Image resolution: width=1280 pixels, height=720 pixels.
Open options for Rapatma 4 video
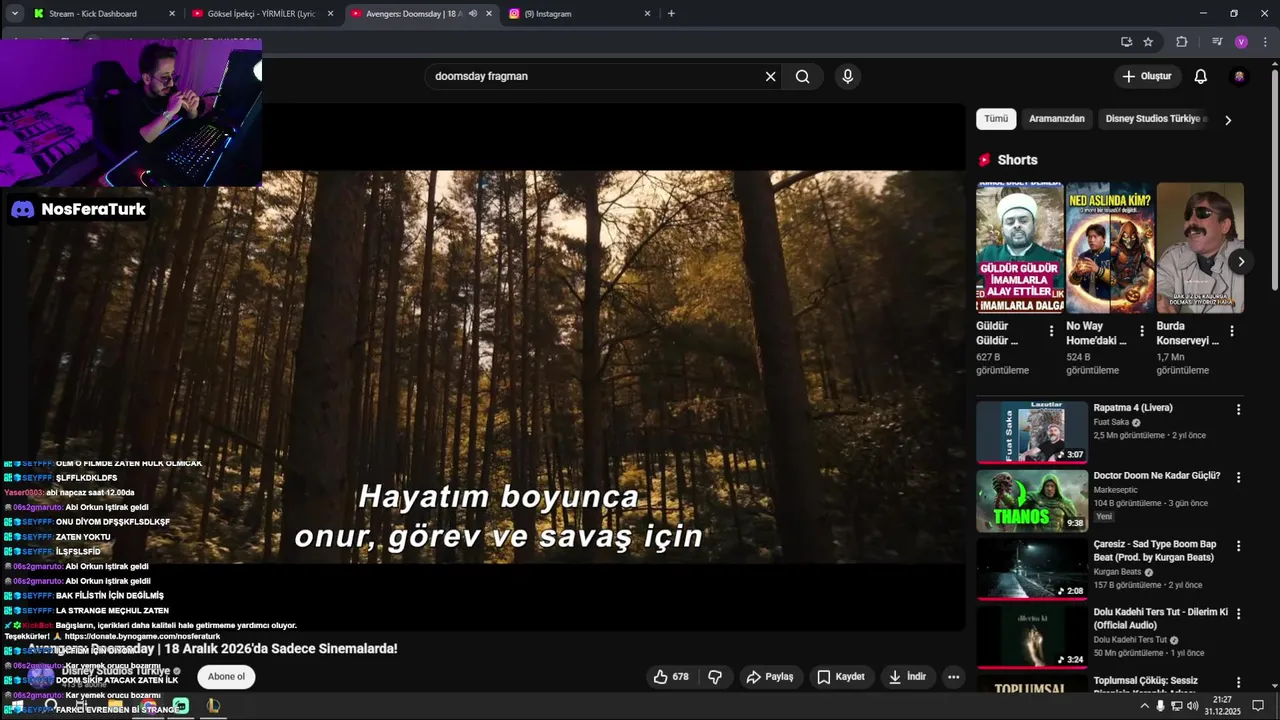pos(1238,409)
